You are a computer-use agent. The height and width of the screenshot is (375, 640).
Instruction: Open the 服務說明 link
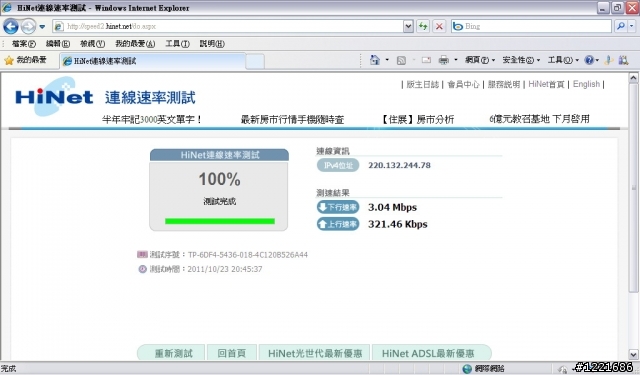pyautogui.click(x=504, y=84)
